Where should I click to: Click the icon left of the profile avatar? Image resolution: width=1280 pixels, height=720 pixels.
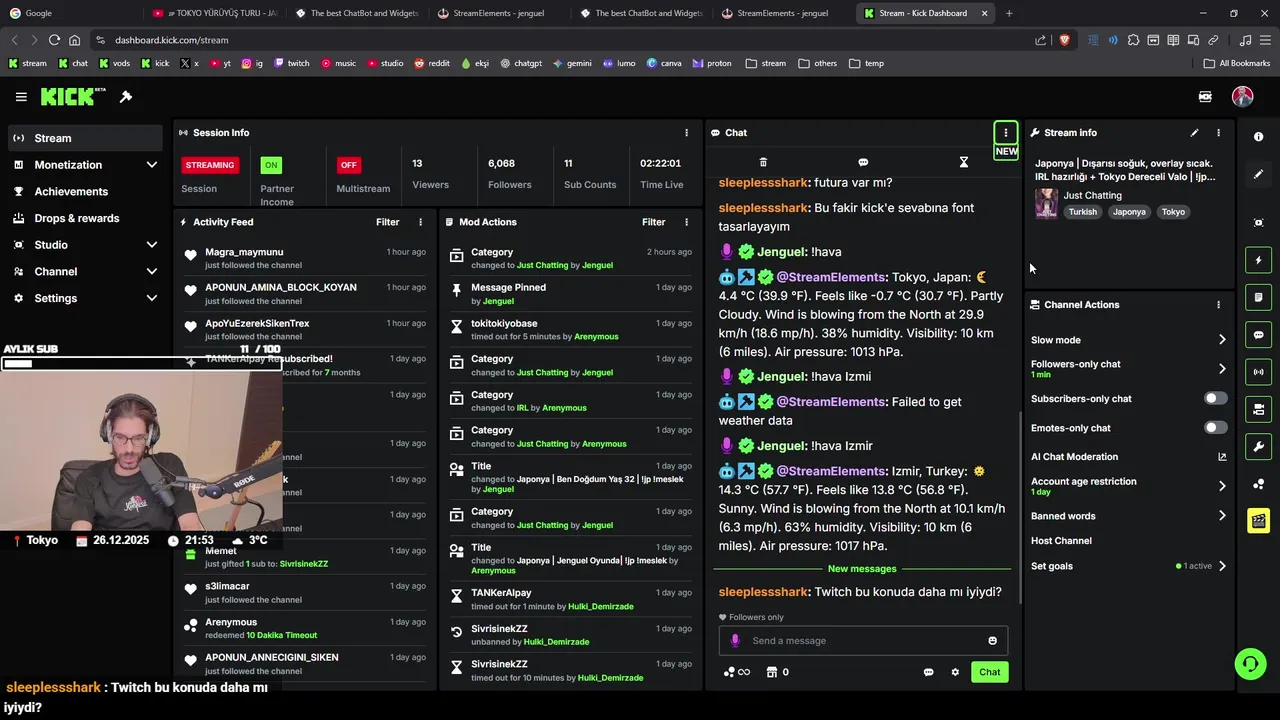(x=1205, y=97)
